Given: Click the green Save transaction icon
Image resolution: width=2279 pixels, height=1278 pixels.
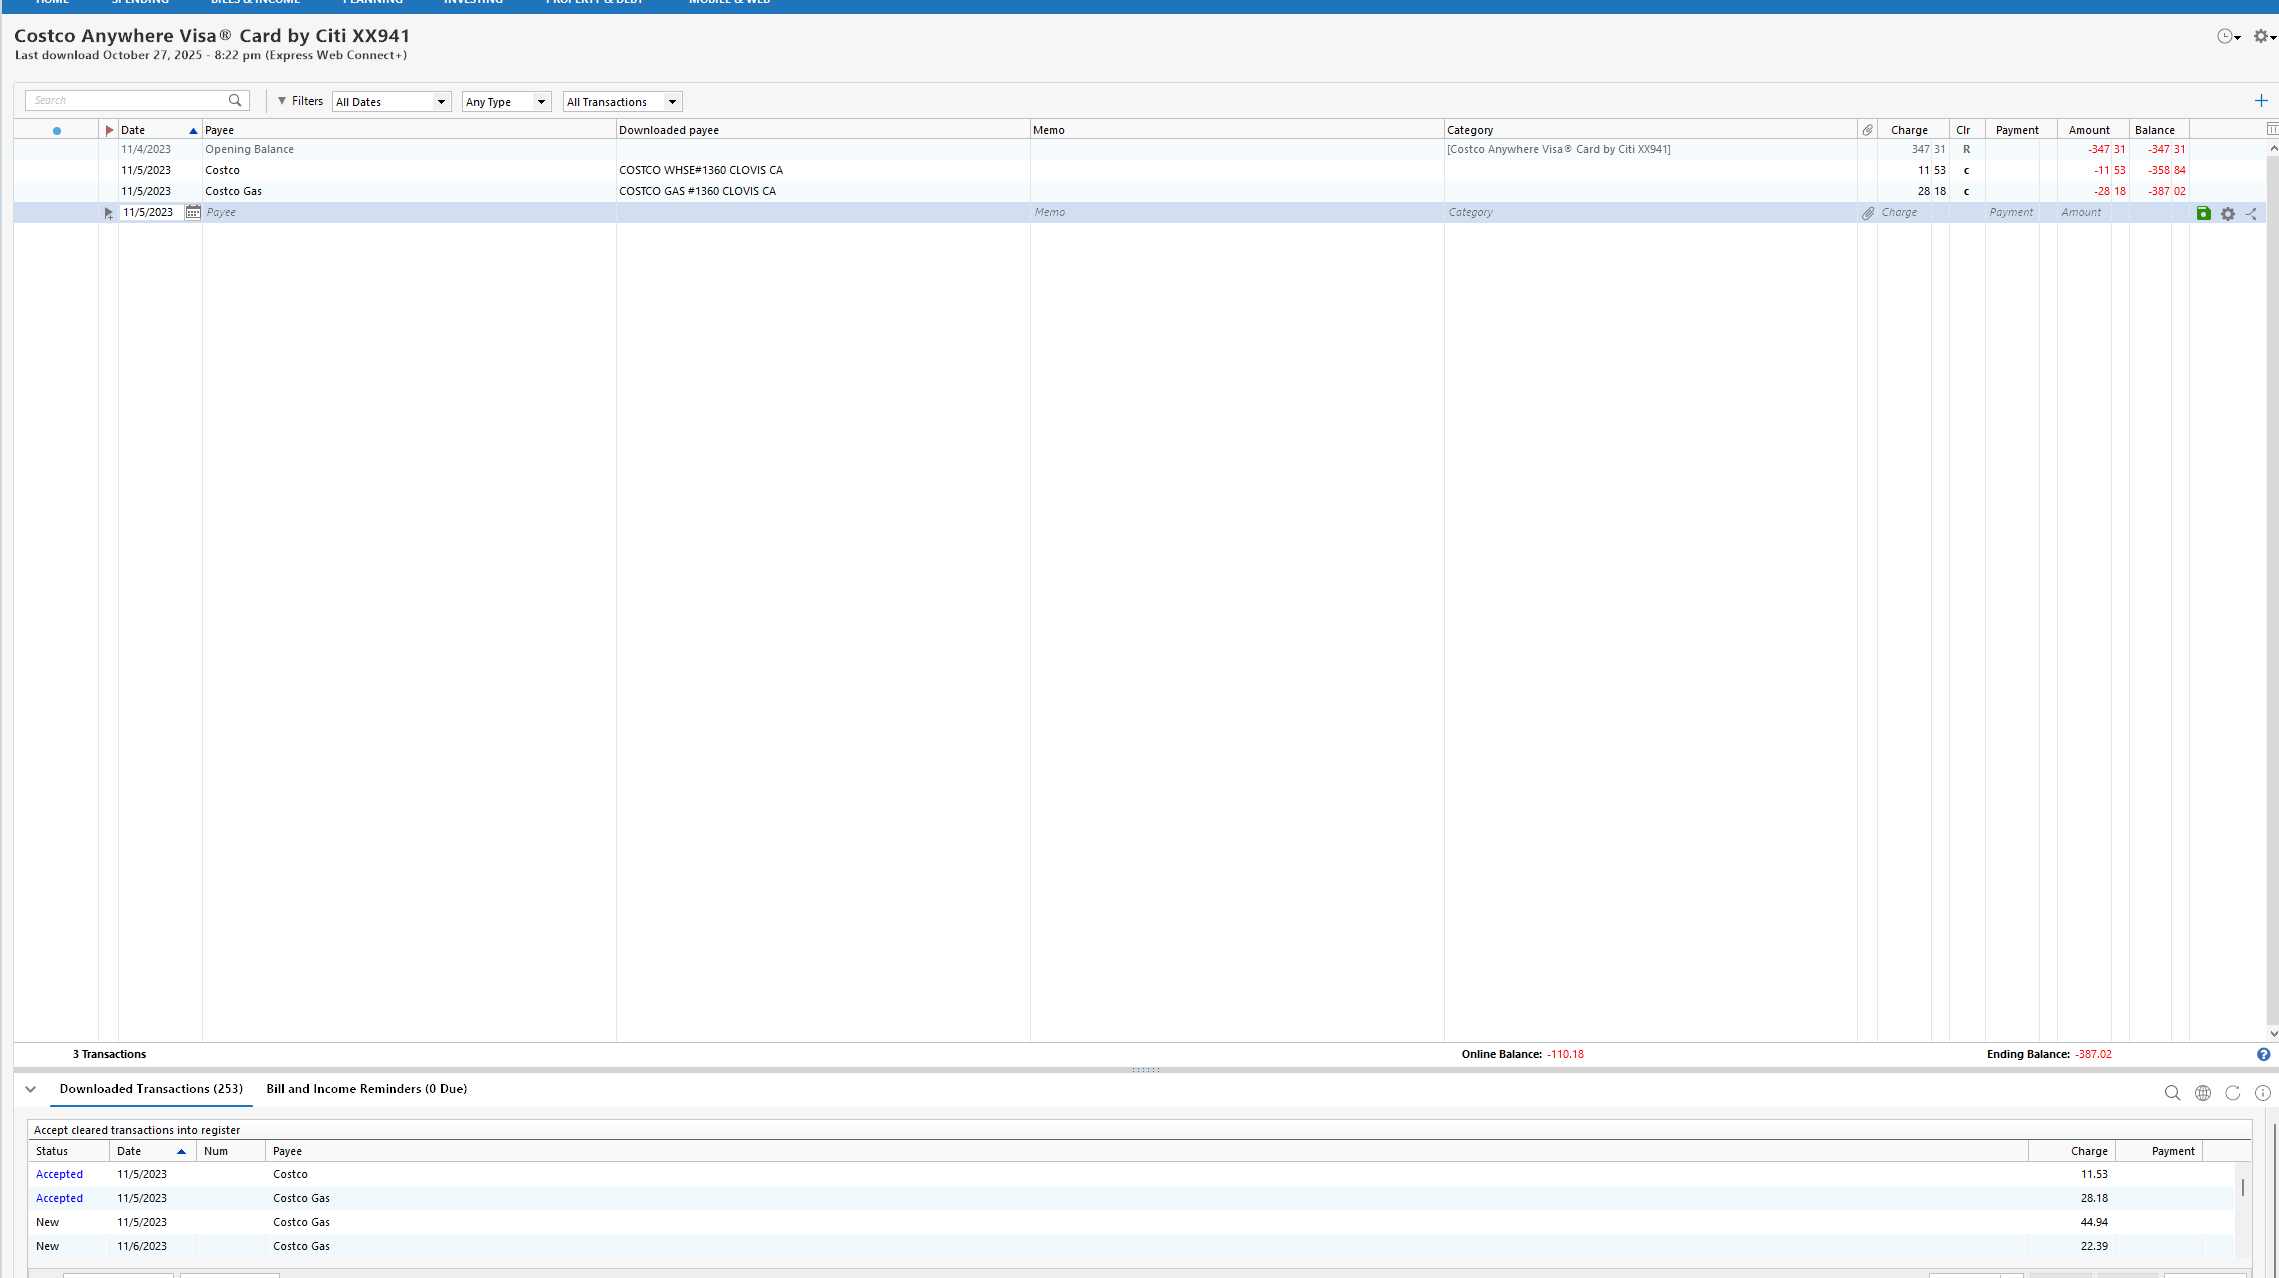Looking at the screenshot, I should 2203,213.
